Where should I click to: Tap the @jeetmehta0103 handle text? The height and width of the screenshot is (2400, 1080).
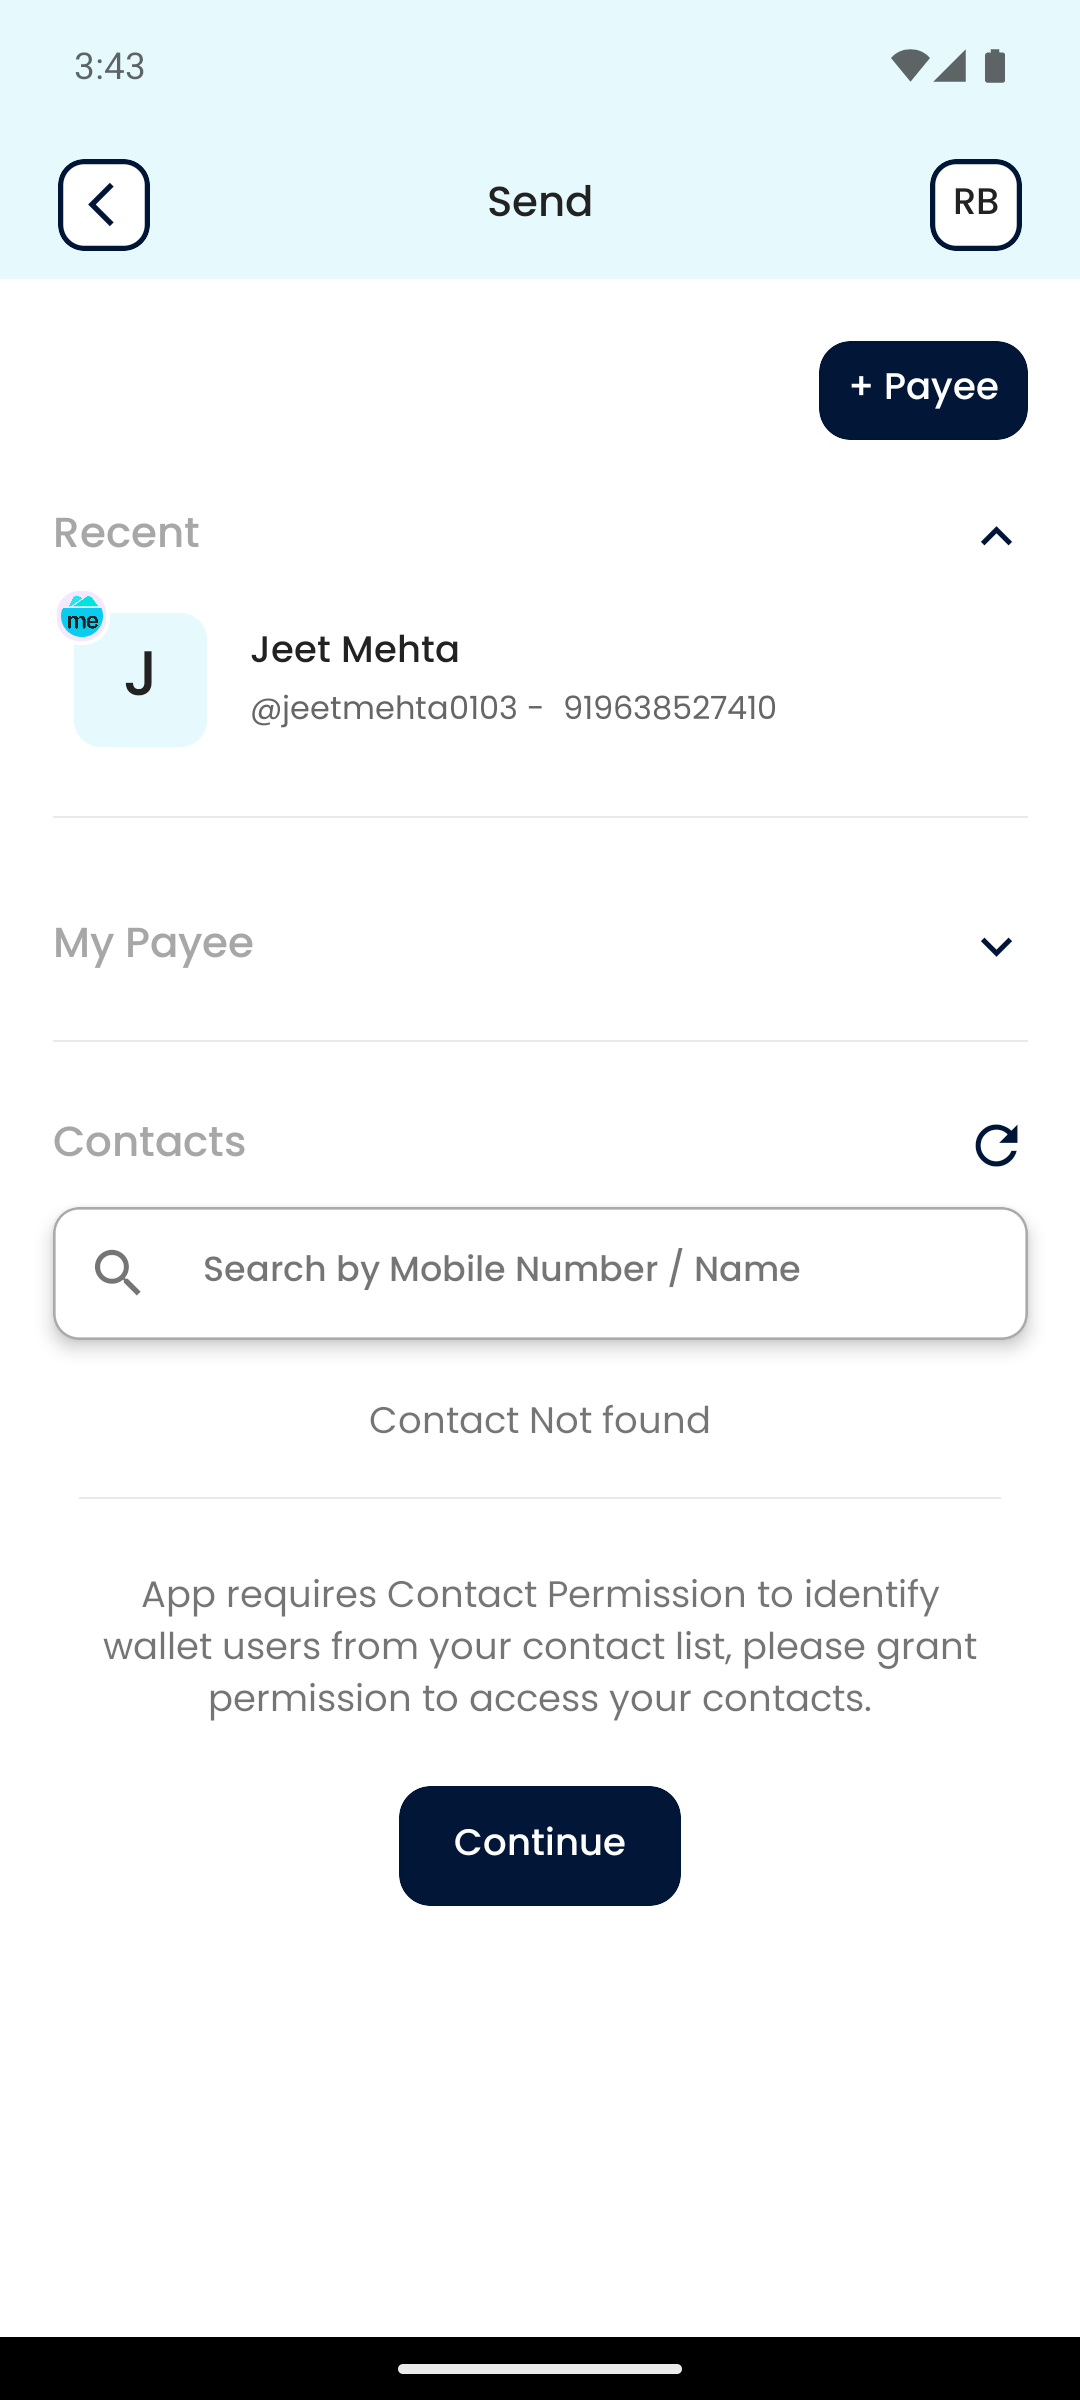(x=384, y=708)
